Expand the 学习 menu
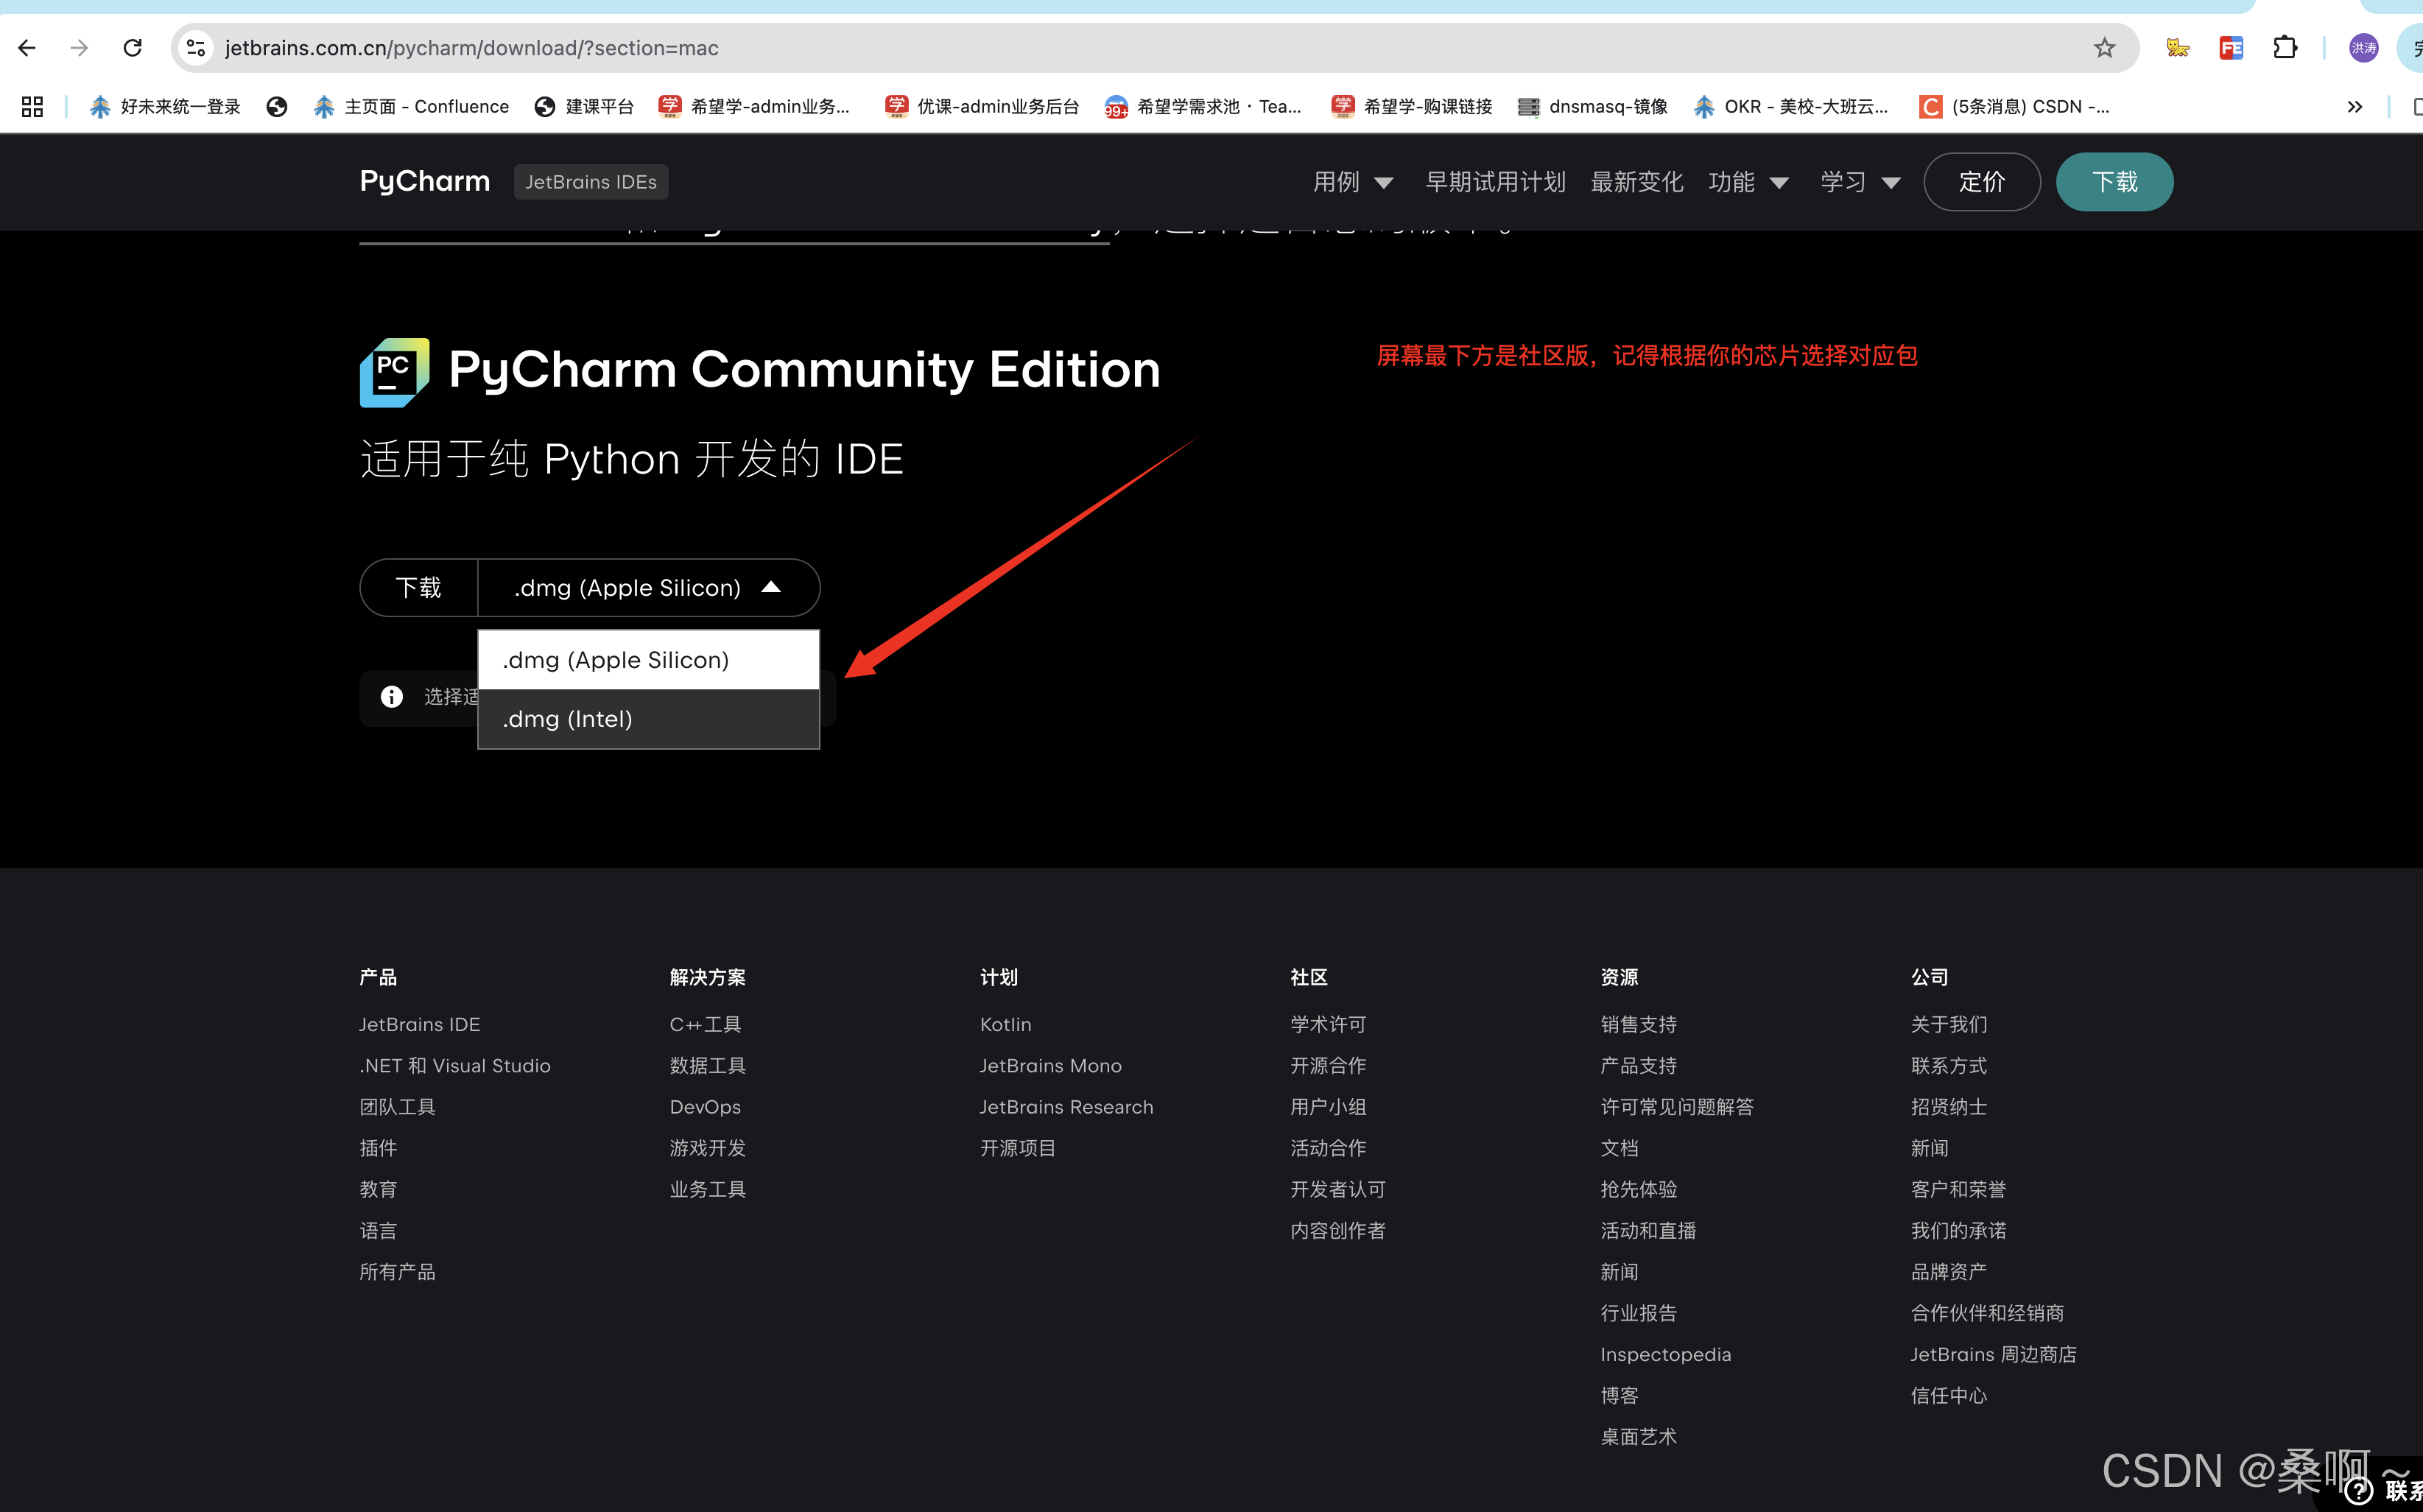The width and height of the screenshot is (2423, 1512). [x=1860, y=181]
